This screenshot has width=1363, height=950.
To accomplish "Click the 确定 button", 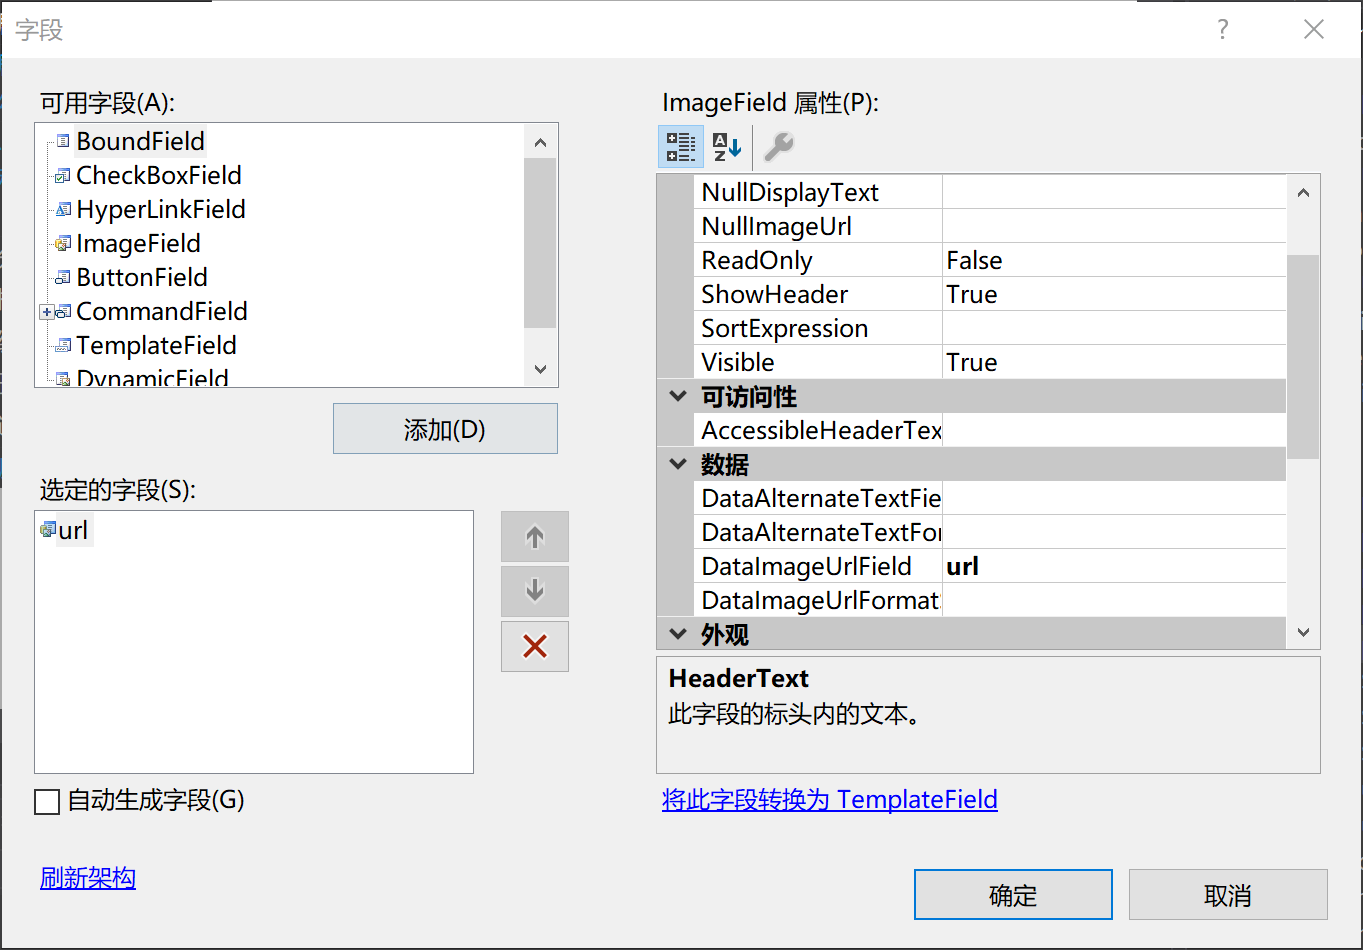I will pyautogui.click(x=1013, y=895).
